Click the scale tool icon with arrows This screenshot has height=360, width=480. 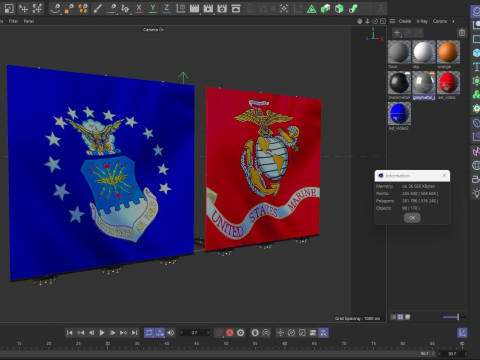click(37, 8)
